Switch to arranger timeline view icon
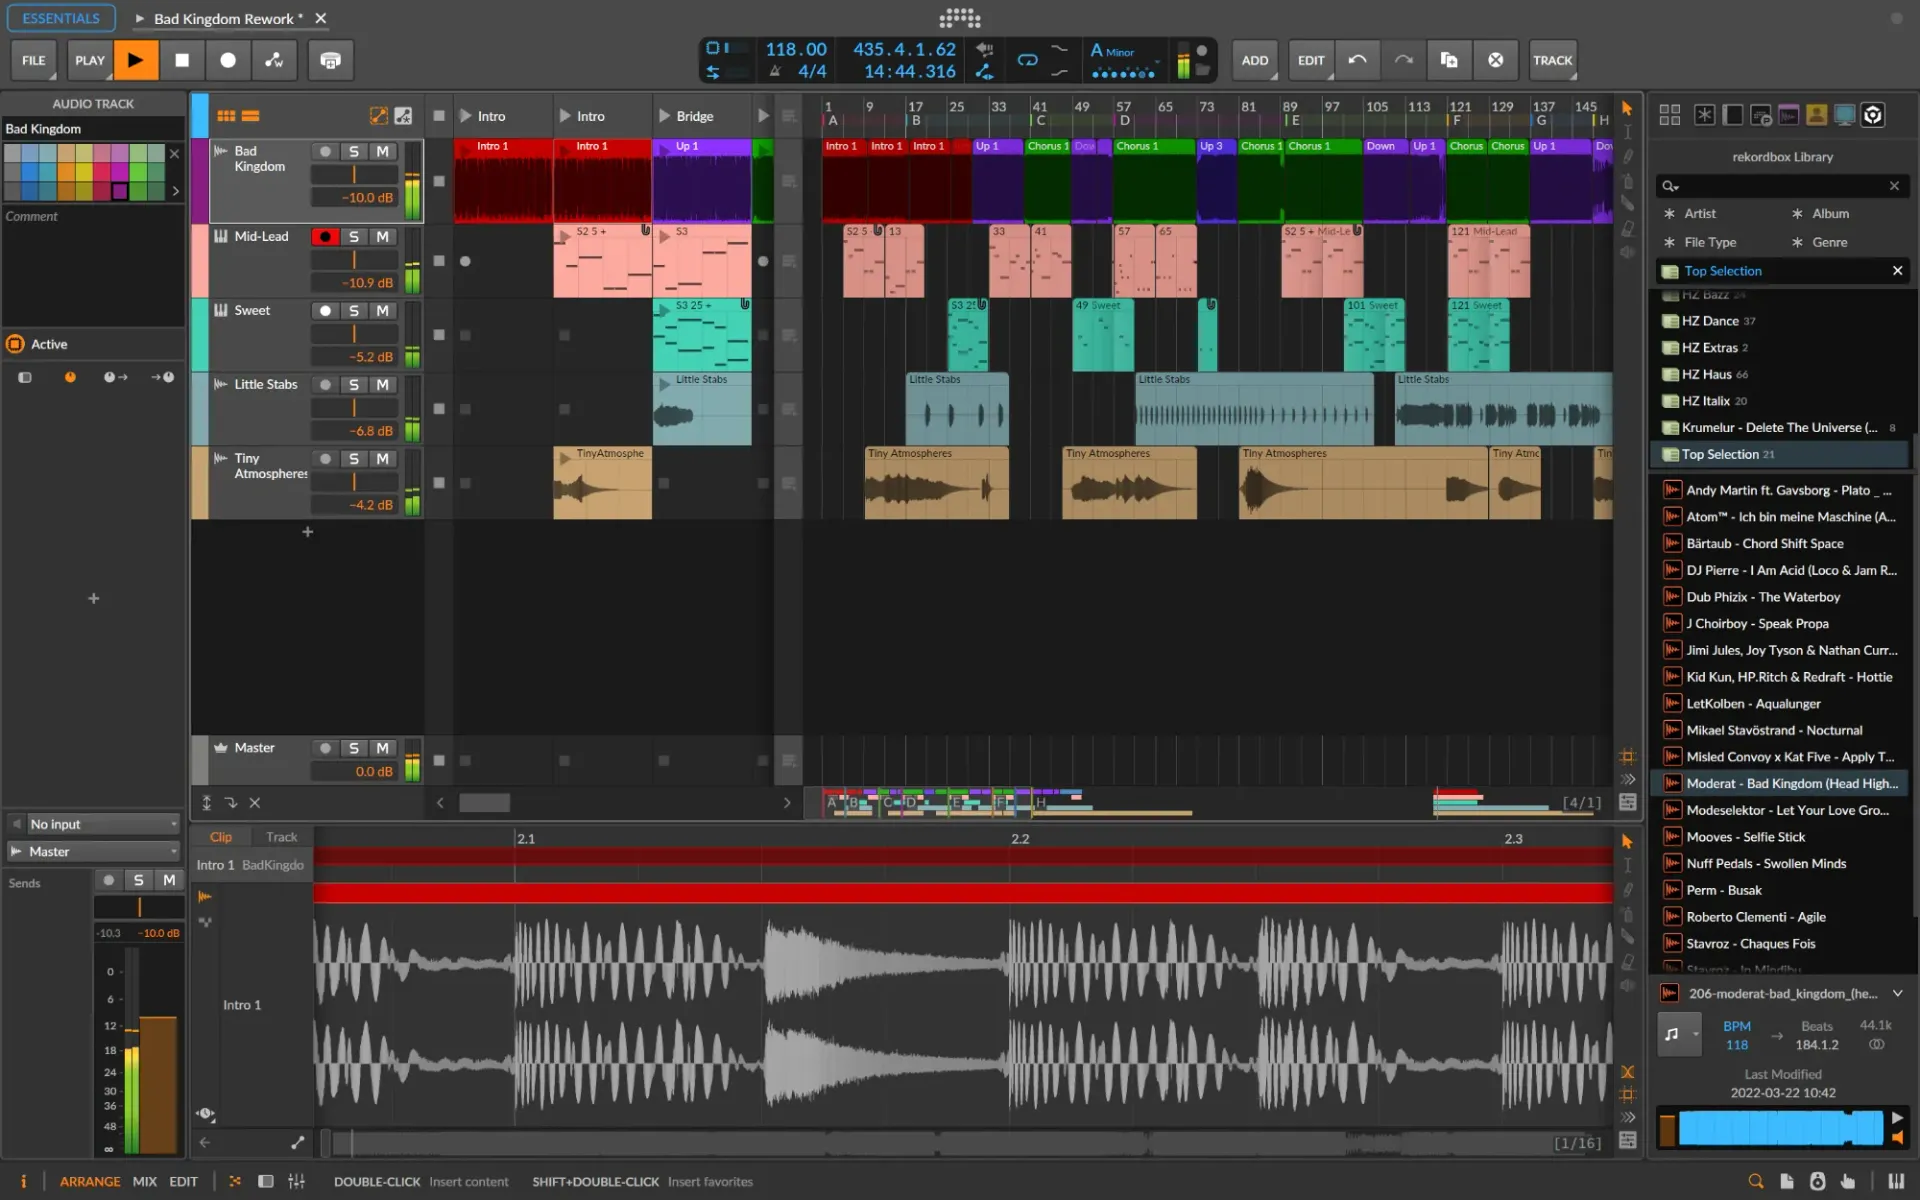This screenshot has width=1920, height=1200. [x=250, y=116]
